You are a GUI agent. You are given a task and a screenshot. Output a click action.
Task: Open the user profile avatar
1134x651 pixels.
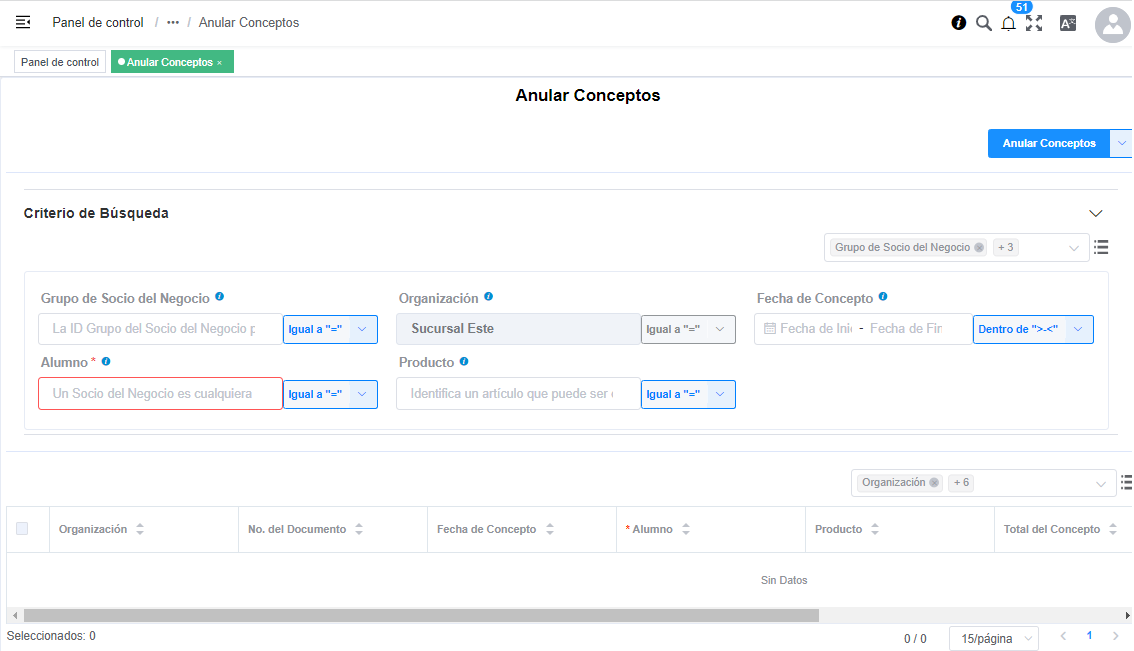click(1113, 25)
